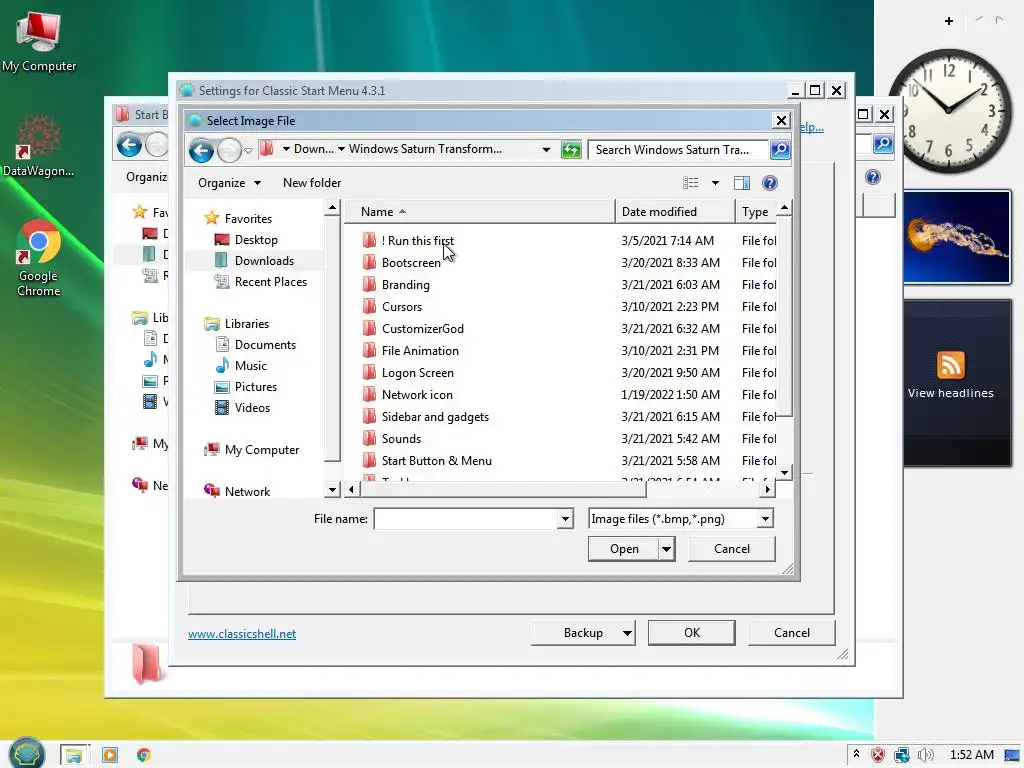The height and width of the screenshot is (768, 1024).
Task: Click the Open button
Action: coord(624,549)
